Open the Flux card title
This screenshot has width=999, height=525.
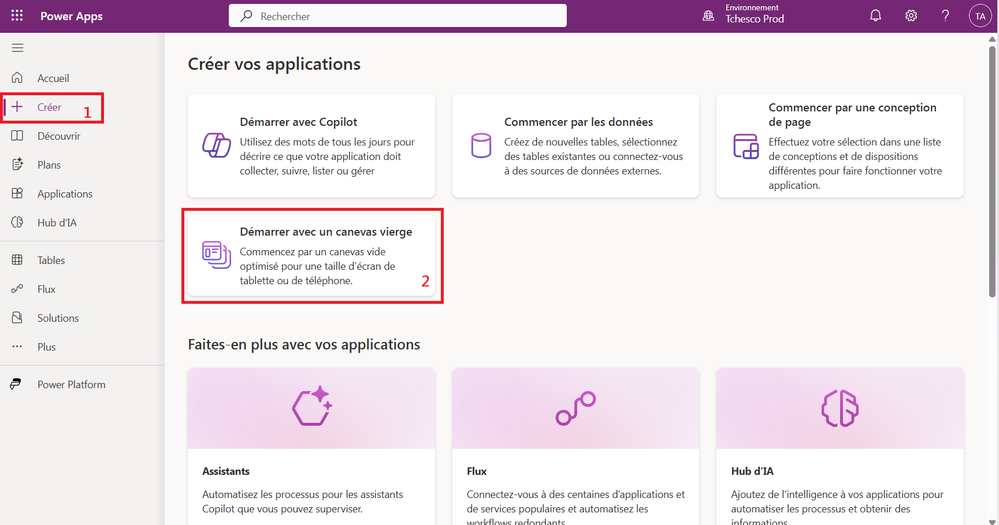pyautogui.click(x=477, y=471)
